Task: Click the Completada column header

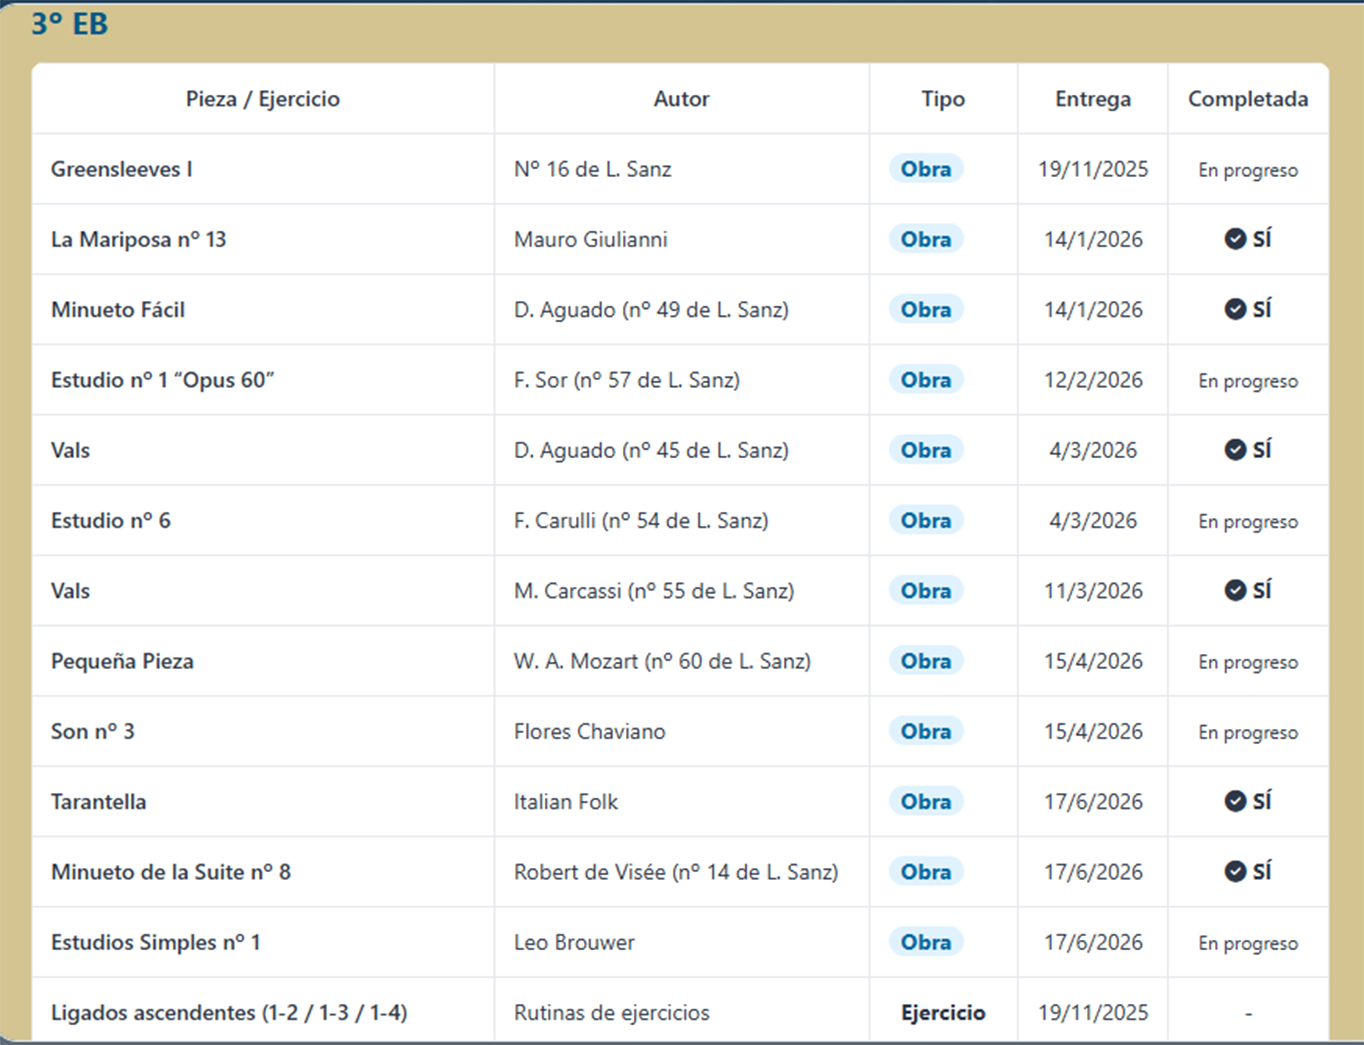Action: point(1248,99)
